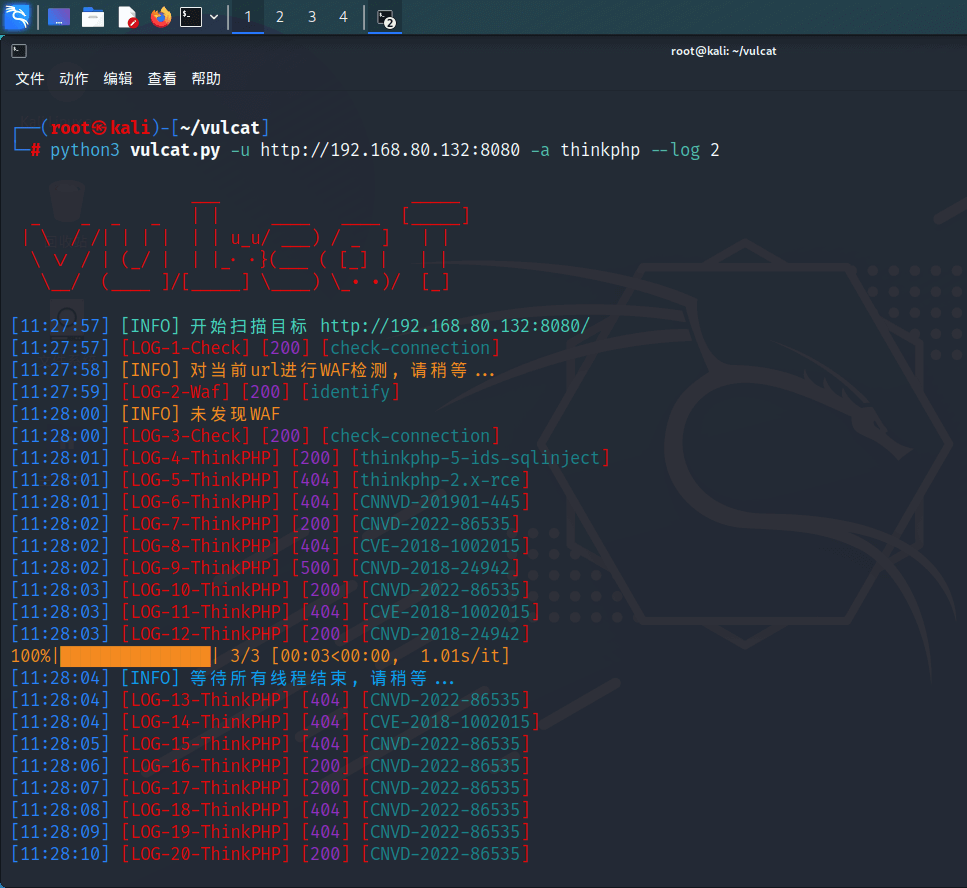
Task: Launch Firefox browser from the panel
Action: tap(160, 17)
